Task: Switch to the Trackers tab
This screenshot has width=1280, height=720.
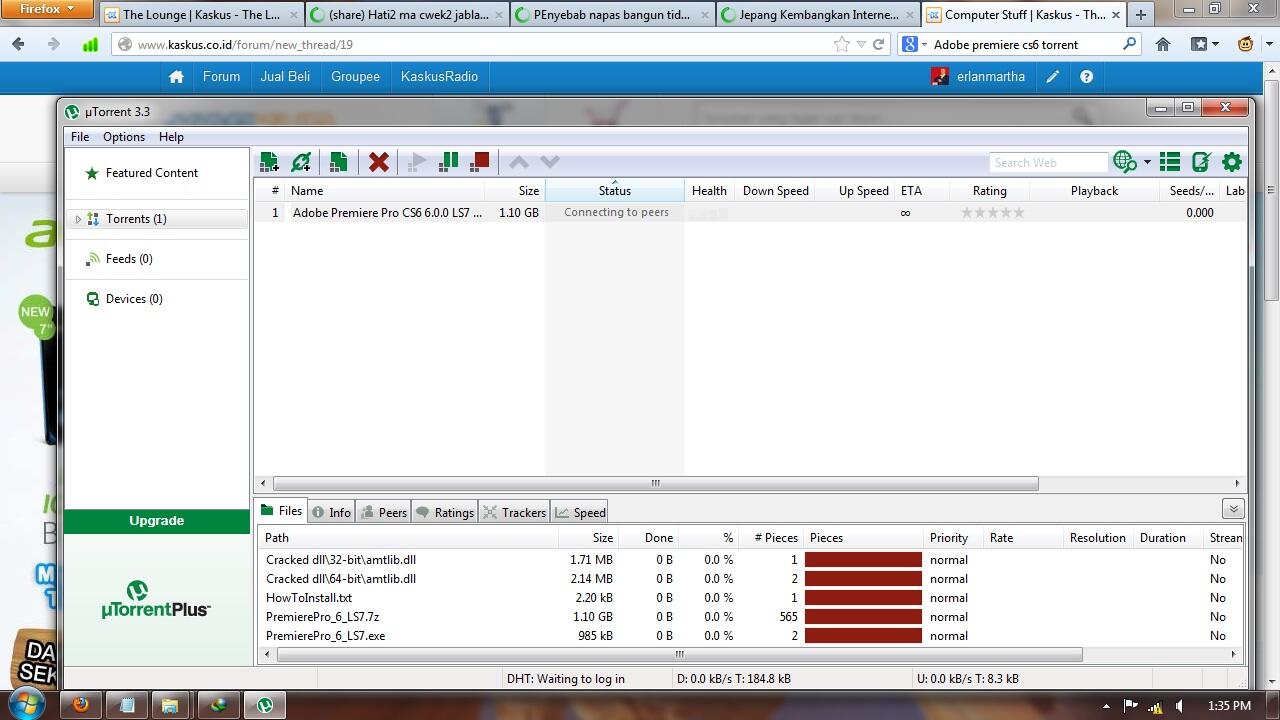Action: (x=514, y=512)
